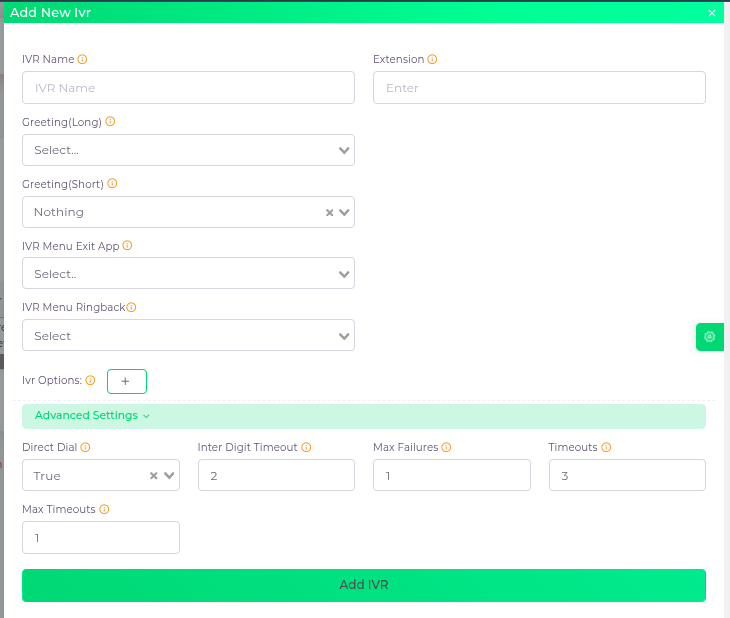Image resolution: width=730 pixels, height=618 pixels.
Task: Add a new Ivr Option with plus button
Action: (126, 381)
